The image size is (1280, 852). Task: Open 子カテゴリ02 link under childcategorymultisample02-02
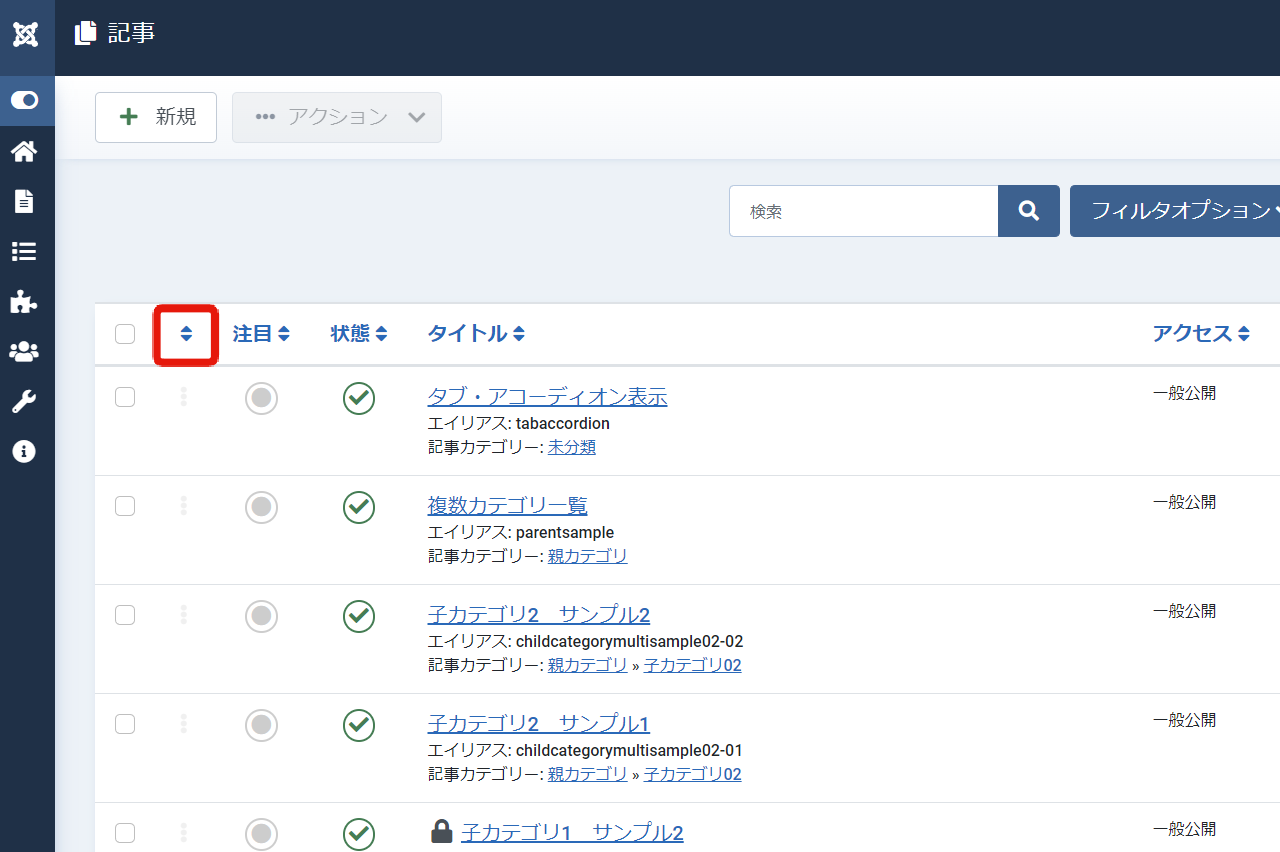pos(693,665)
